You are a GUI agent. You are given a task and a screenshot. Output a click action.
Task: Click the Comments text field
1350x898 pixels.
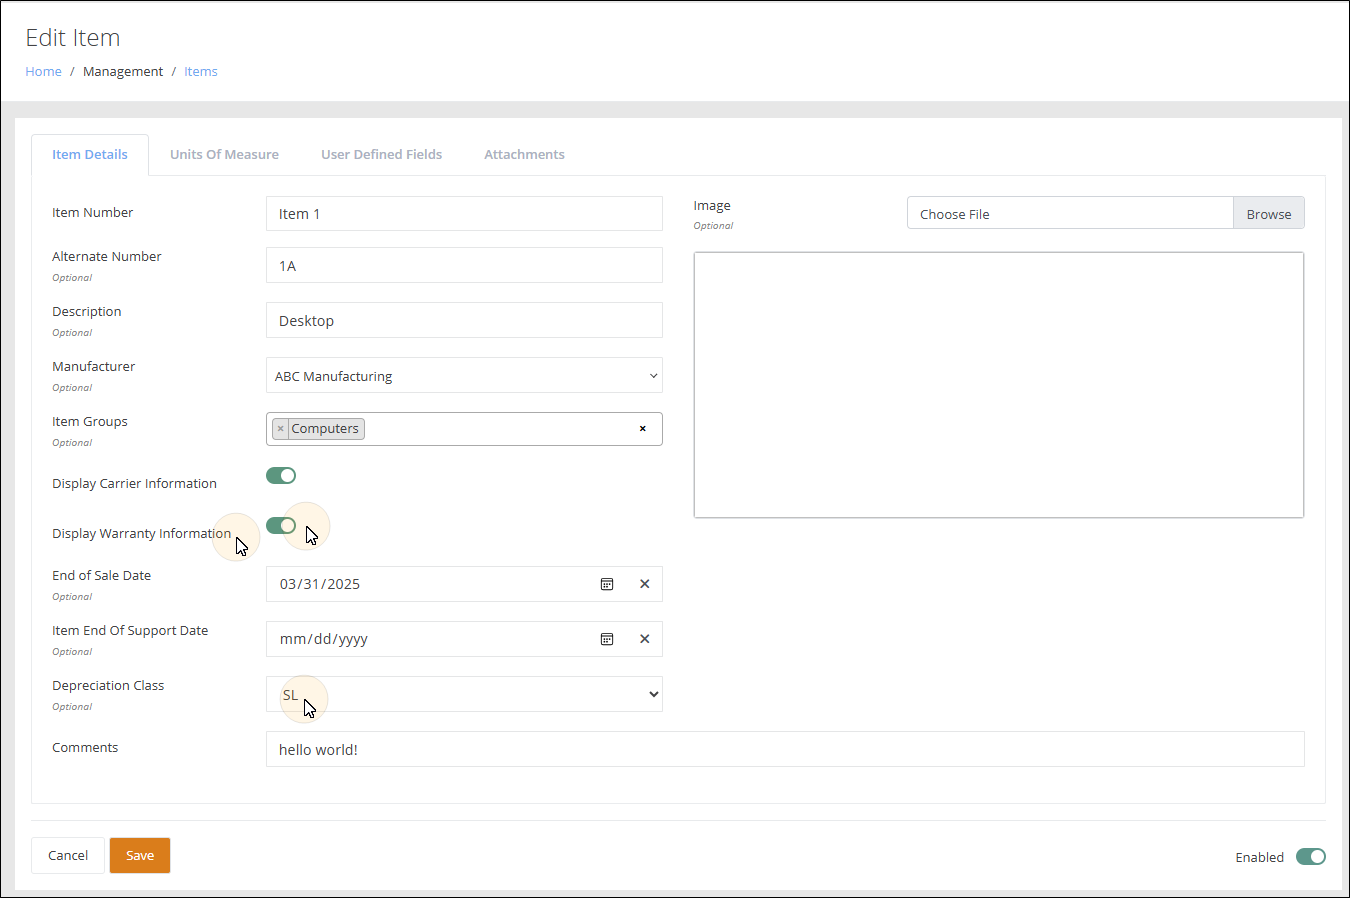[x=785, y=749]
